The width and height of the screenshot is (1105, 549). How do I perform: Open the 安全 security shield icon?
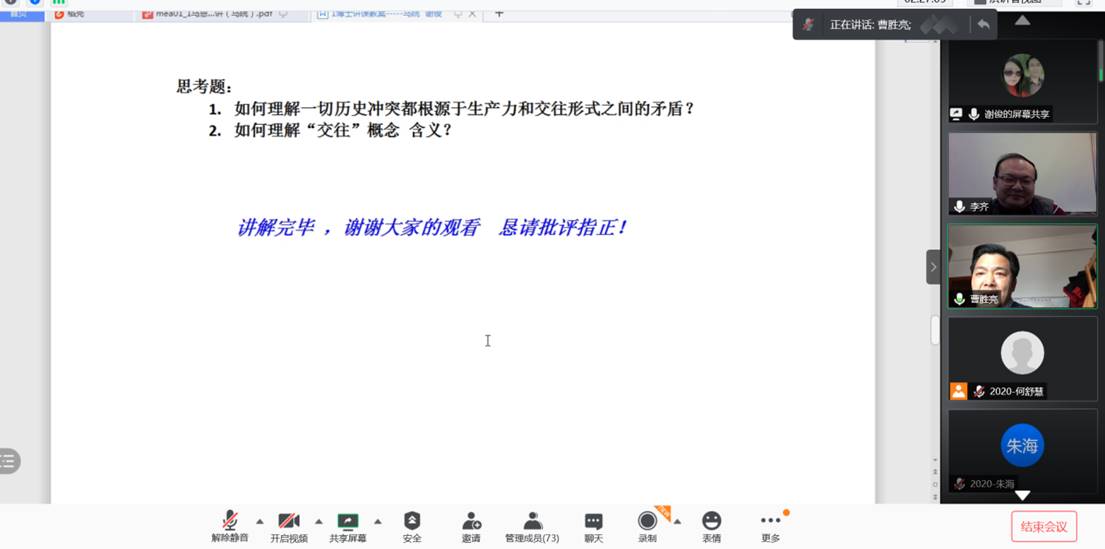pyautogui.click(x=412, y=525)
